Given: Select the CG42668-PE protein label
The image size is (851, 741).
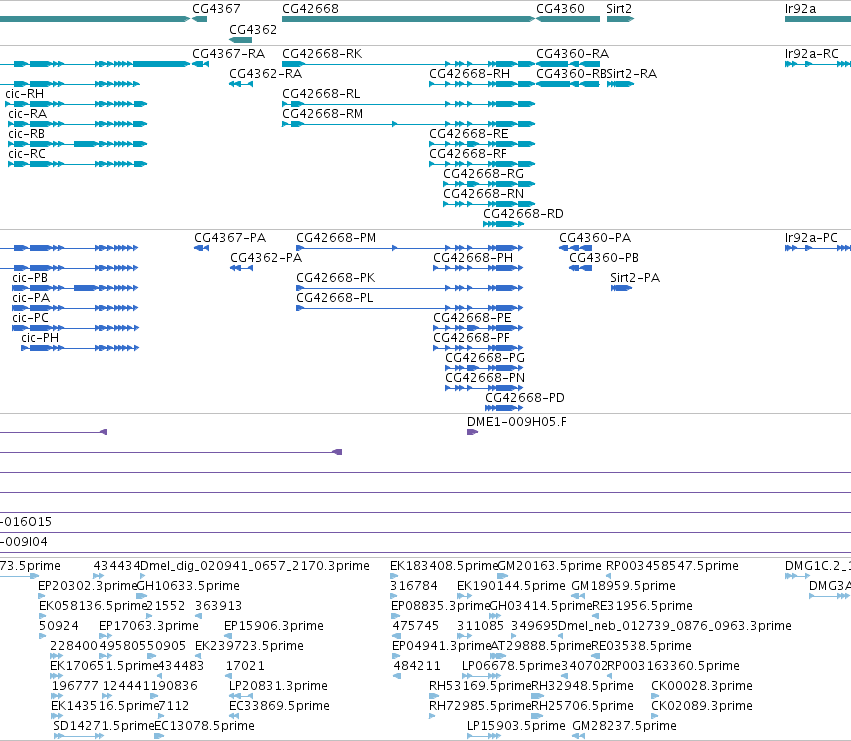Looking at the screenshot, I should click(472, 318).
